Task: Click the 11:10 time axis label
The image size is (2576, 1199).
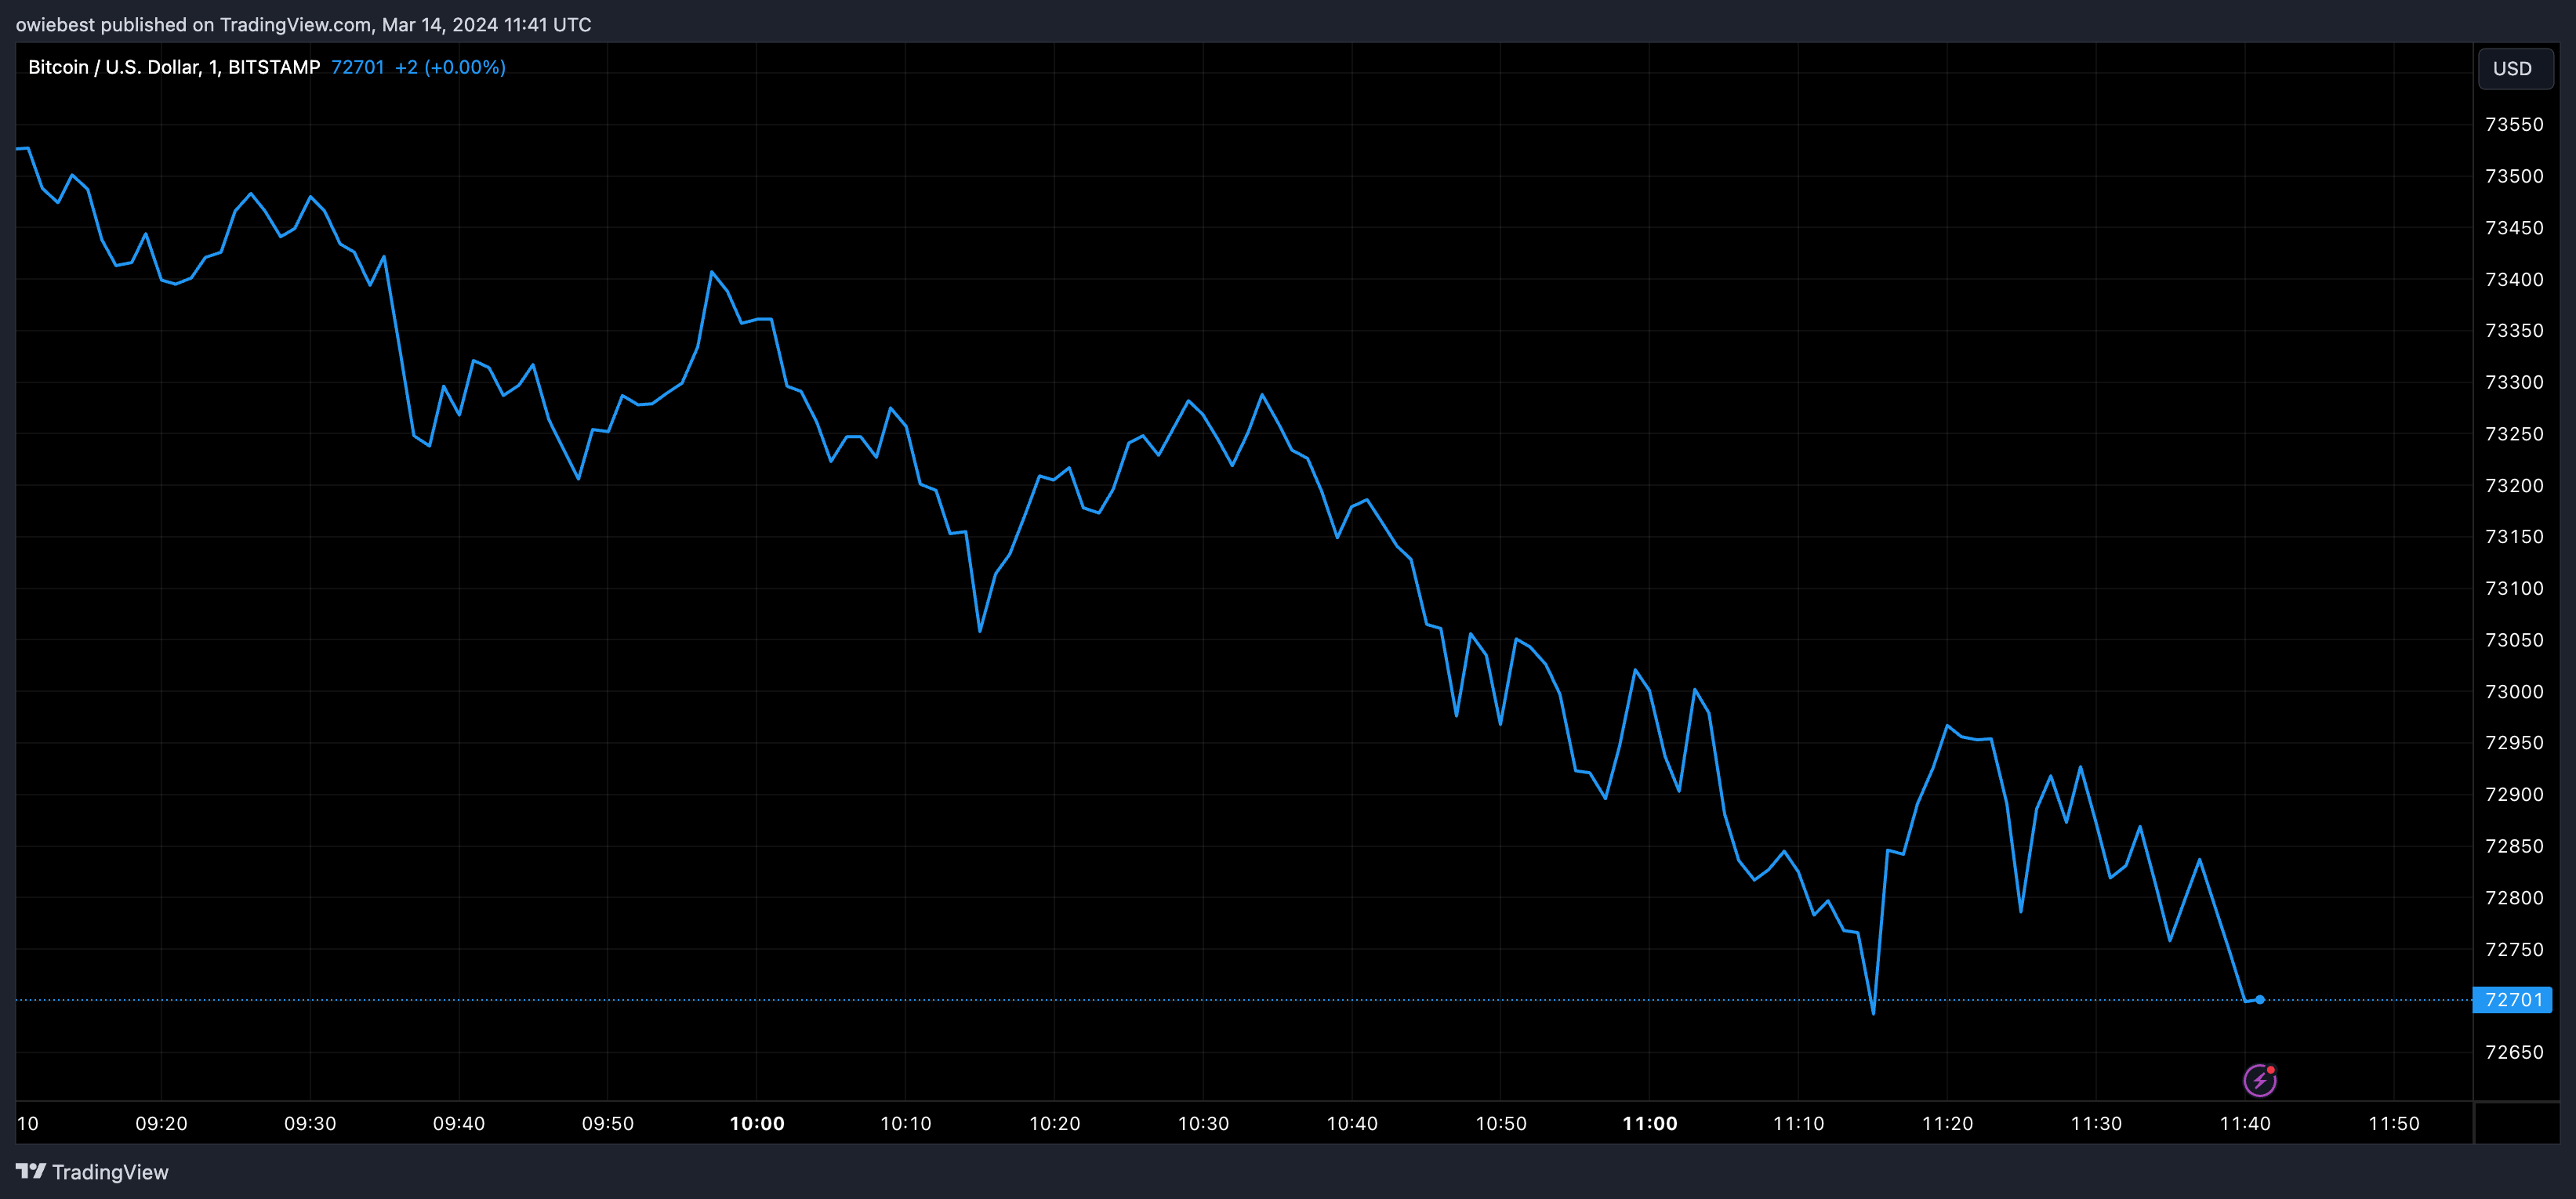Action: pos(1799,1123)
